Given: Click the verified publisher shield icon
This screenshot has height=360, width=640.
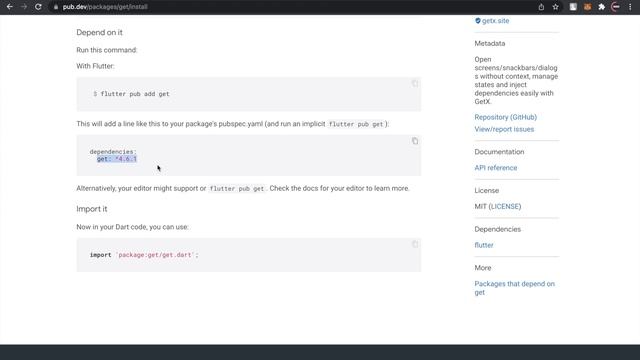Looking at the screenshot, I should click(x=478, y=20).
